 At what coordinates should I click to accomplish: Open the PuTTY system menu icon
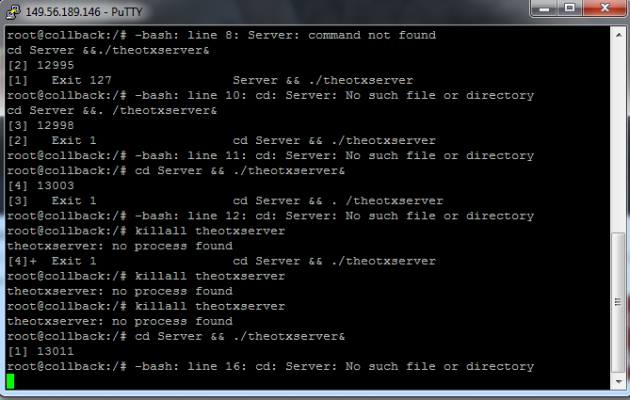click(13, 12)
